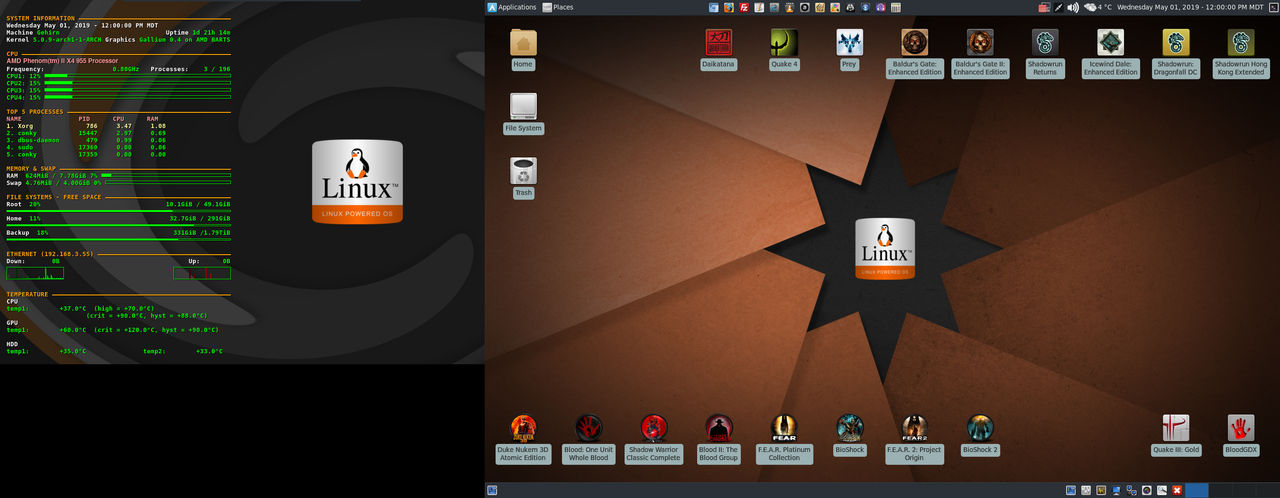Launch Daikatana from the desktop

click(720, 50)
